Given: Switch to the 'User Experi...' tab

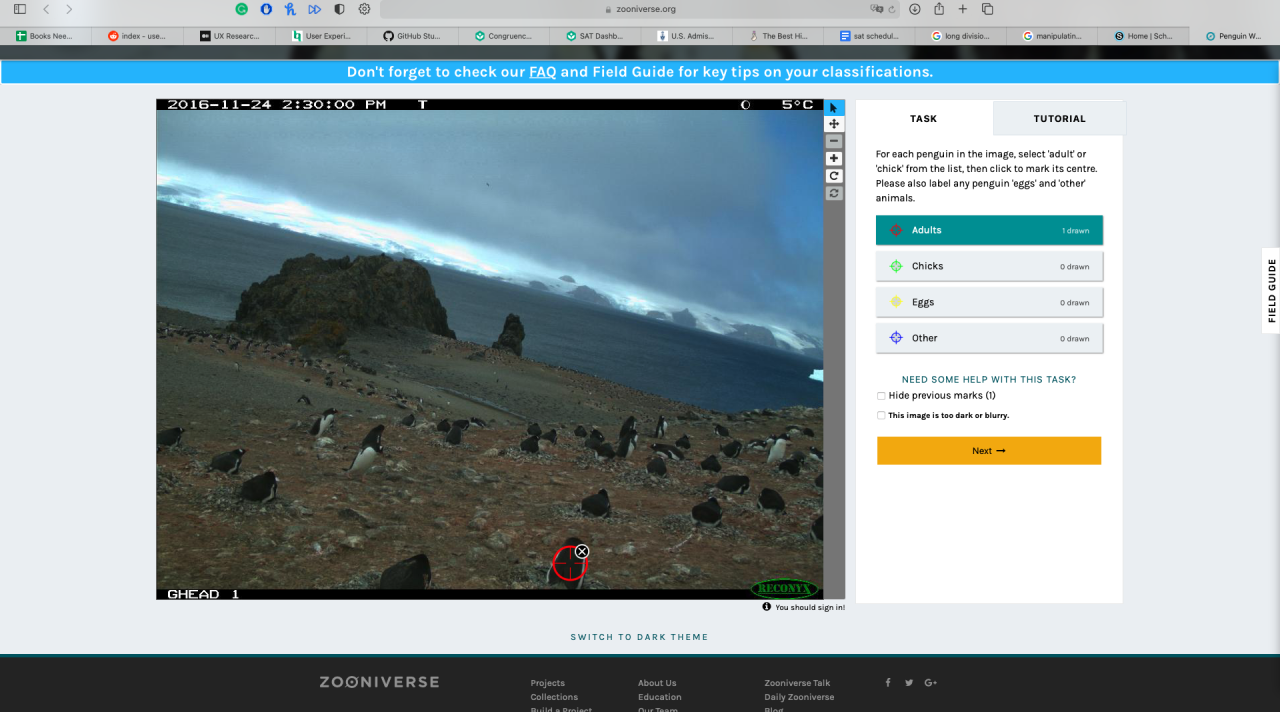Looking at the screenshot, I should coord(321,36).
